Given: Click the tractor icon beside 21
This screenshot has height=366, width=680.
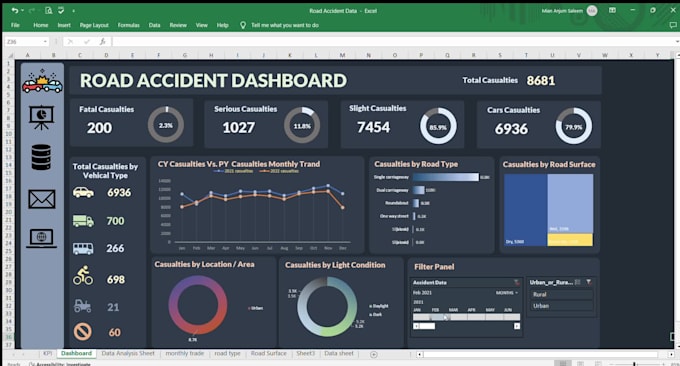Looking at the screenshot, I should [82, 306].
